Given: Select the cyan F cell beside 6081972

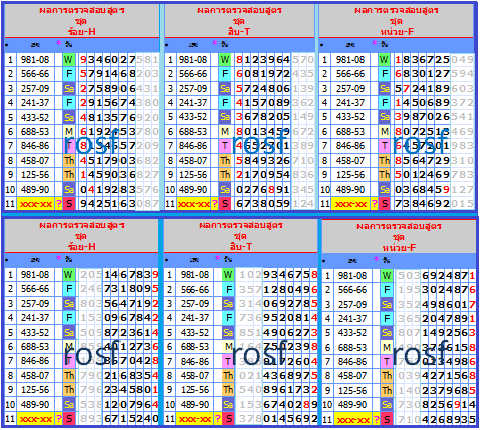Looking at the screenshot, I should [x=225, y=74].
